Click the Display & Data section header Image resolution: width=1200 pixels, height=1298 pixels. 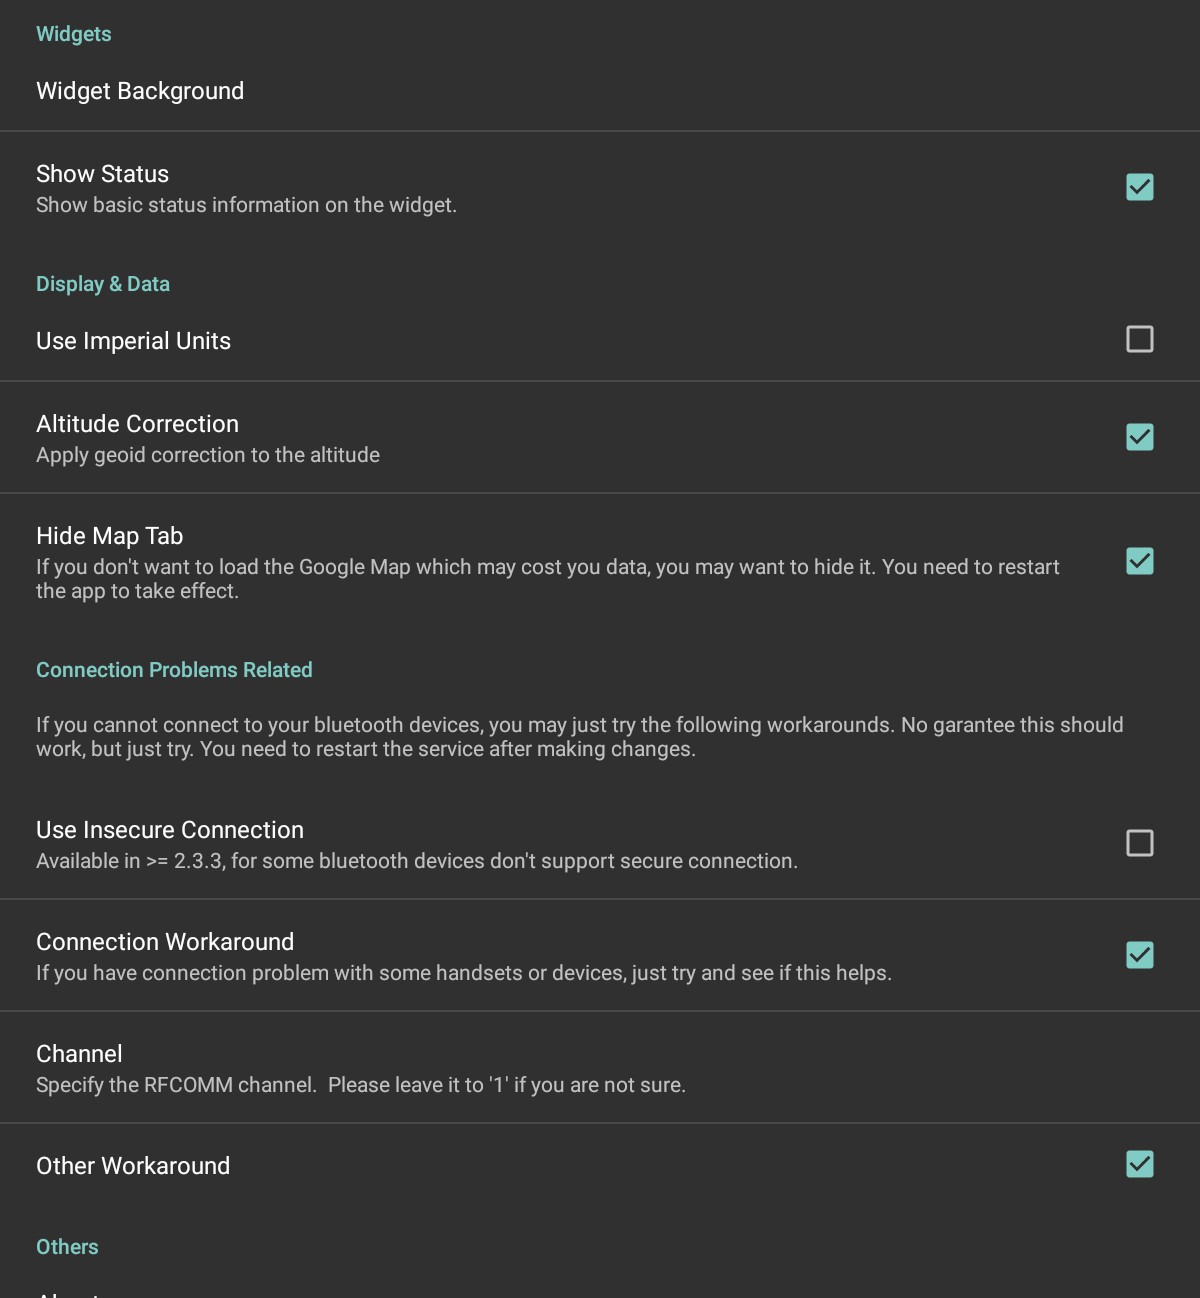pyautogui.click(x=103, y=284)
